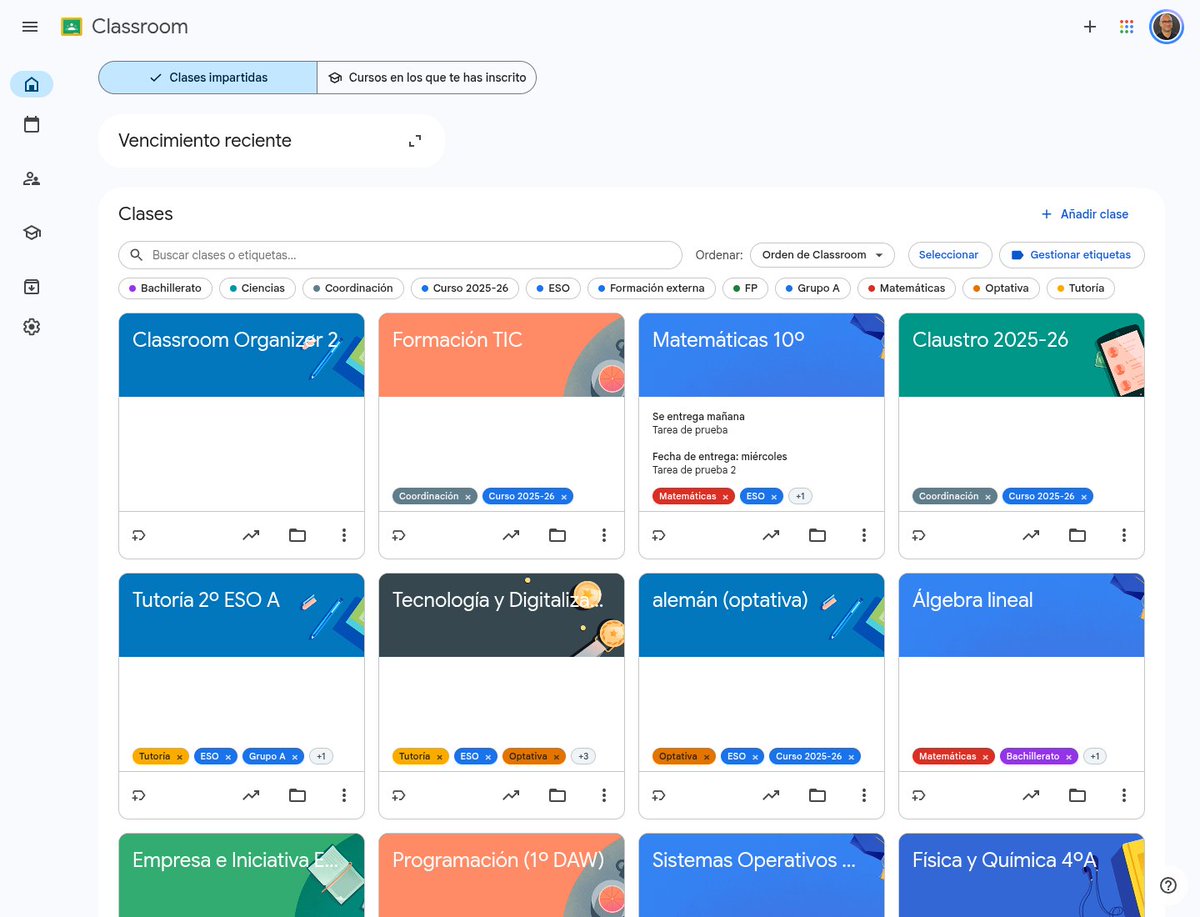Open the Tarea de prueba 2 assignment
This screenshot has width=1200, height=917.
coord(694,470)
